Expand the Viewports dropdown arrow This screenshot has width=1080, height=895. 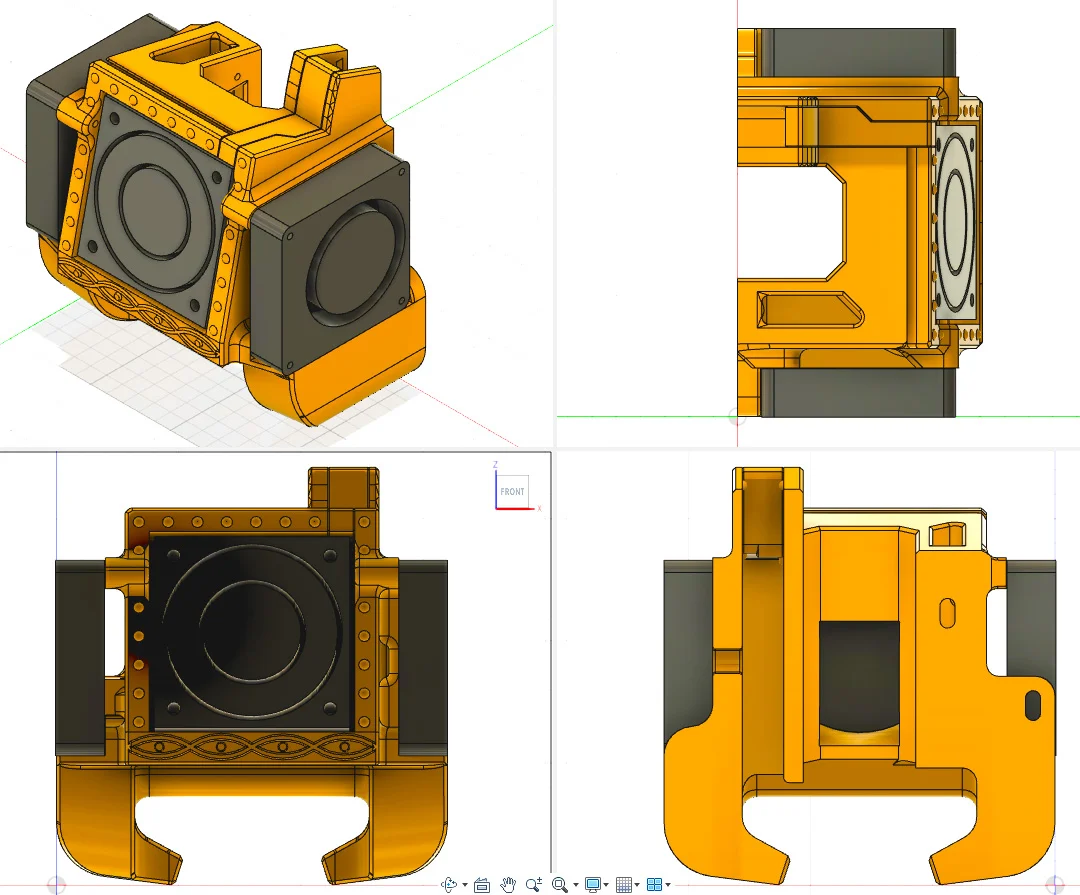[x=668, y=885]
